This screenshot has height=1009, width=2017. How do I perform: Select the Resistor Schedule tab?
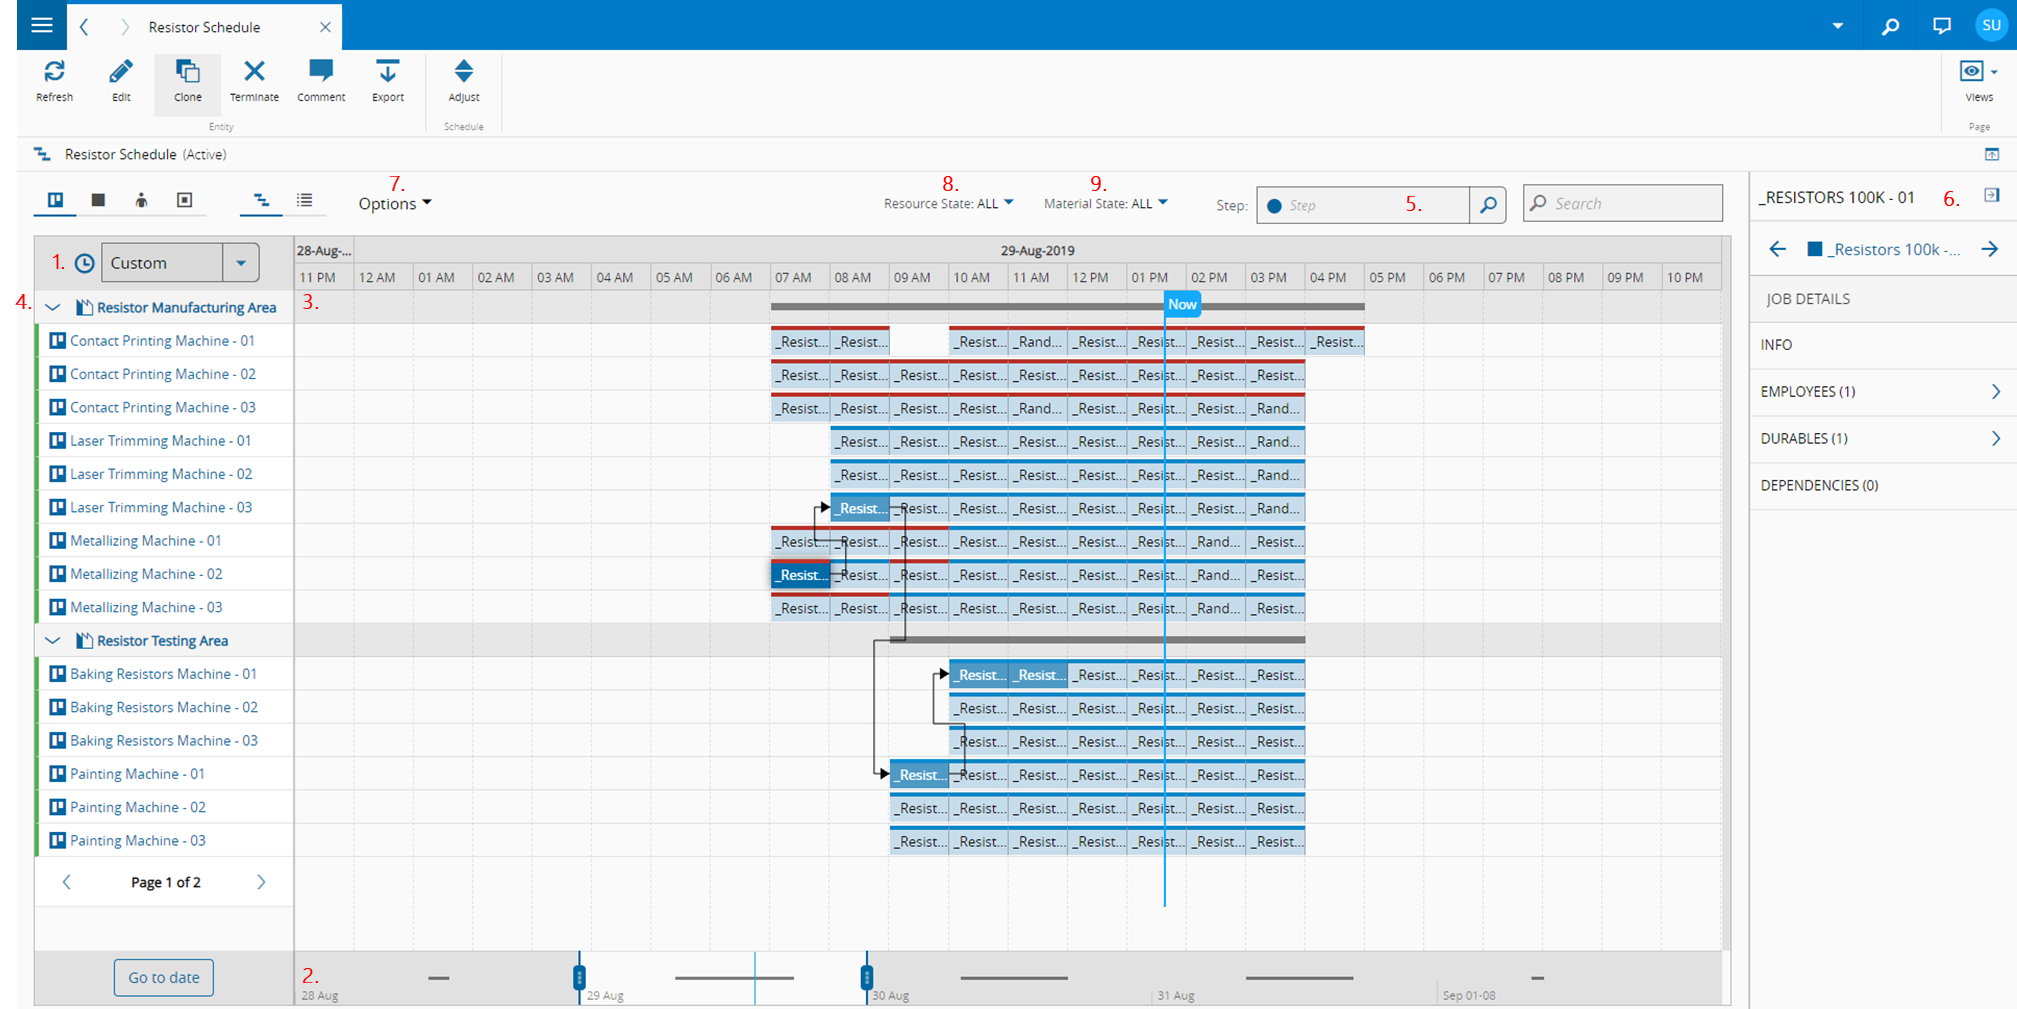[204, 27]
